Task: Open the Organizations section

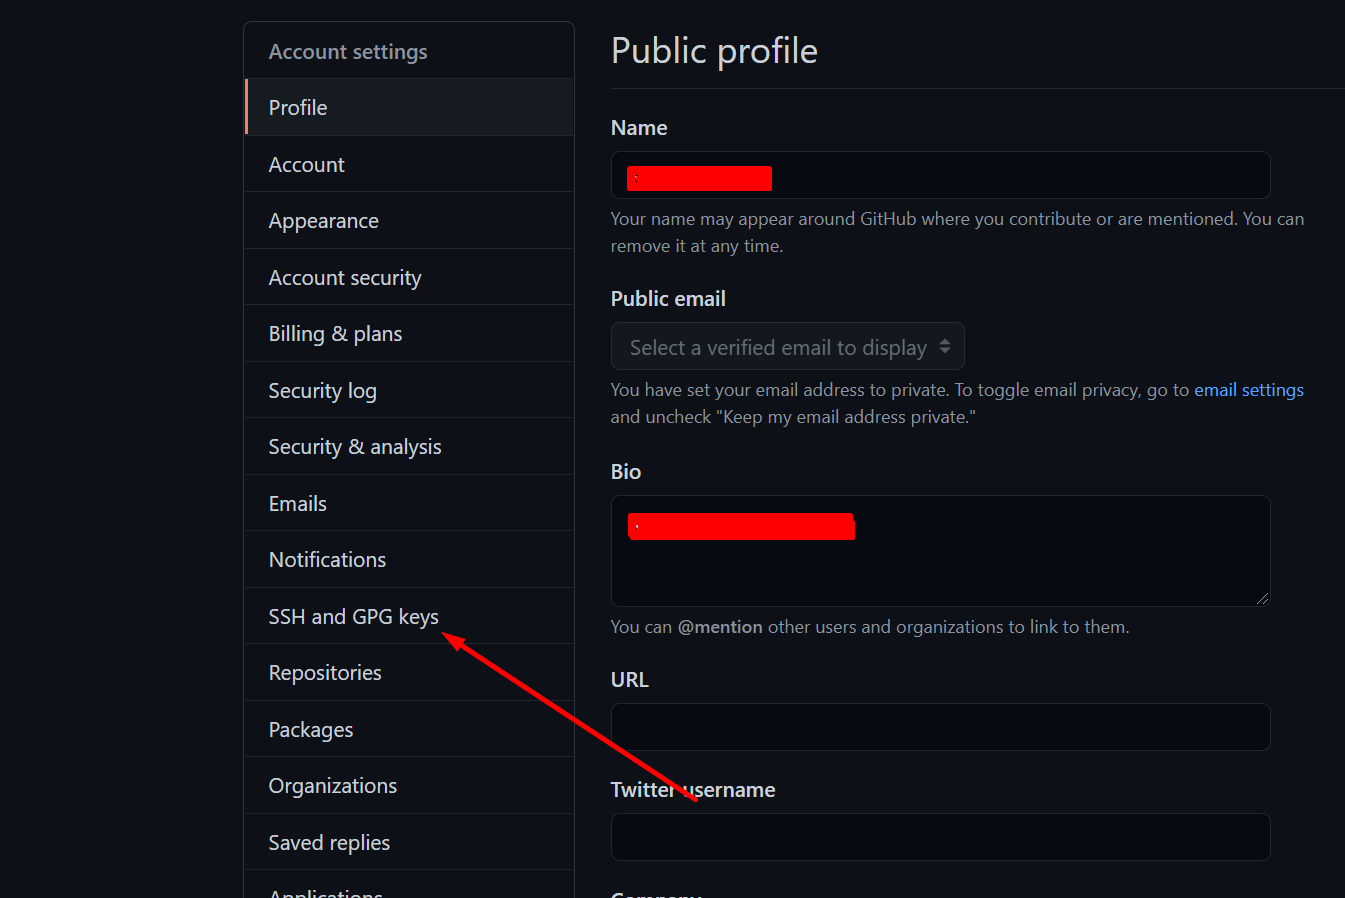Action: coord(332,785)
